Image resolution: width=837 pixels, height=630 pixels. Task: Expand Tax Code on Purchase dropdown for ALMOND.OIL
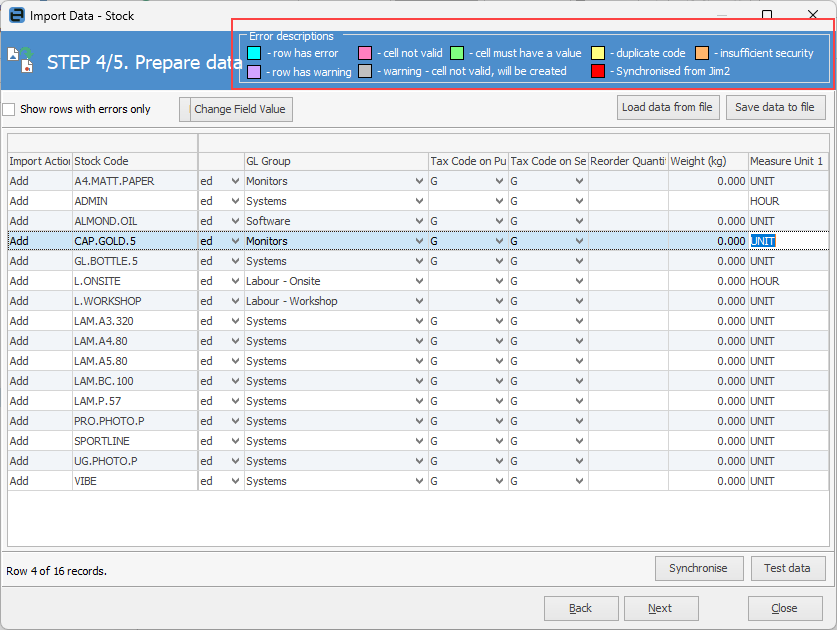tap(499, 222)
